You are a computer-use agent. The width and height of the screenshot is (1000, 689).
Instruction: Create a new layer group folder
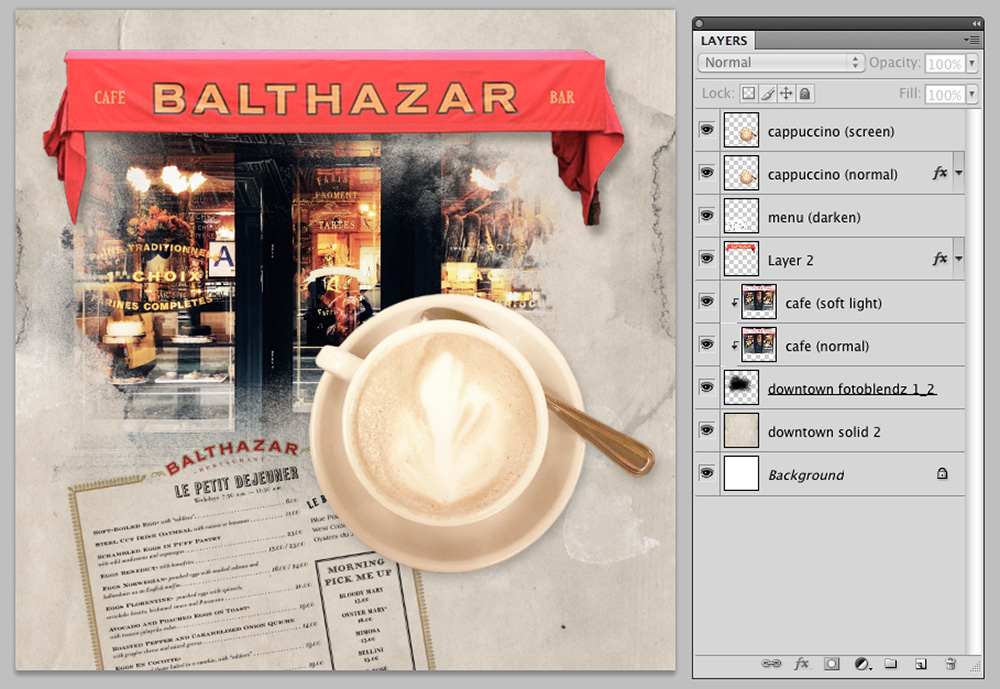(891, 664)
